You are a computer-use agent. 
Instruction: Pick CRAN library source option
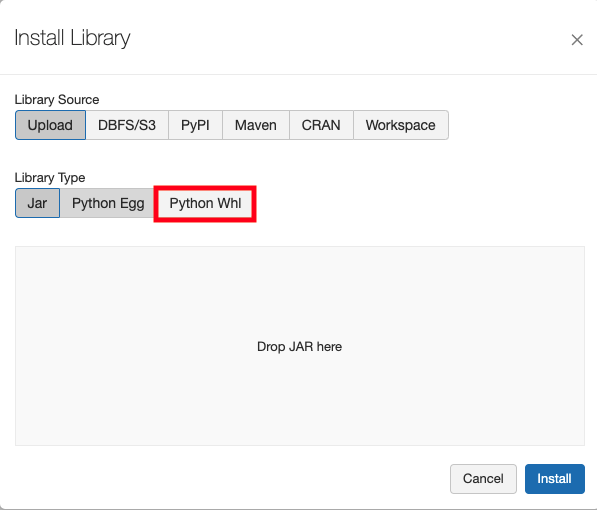coord(321,125)
